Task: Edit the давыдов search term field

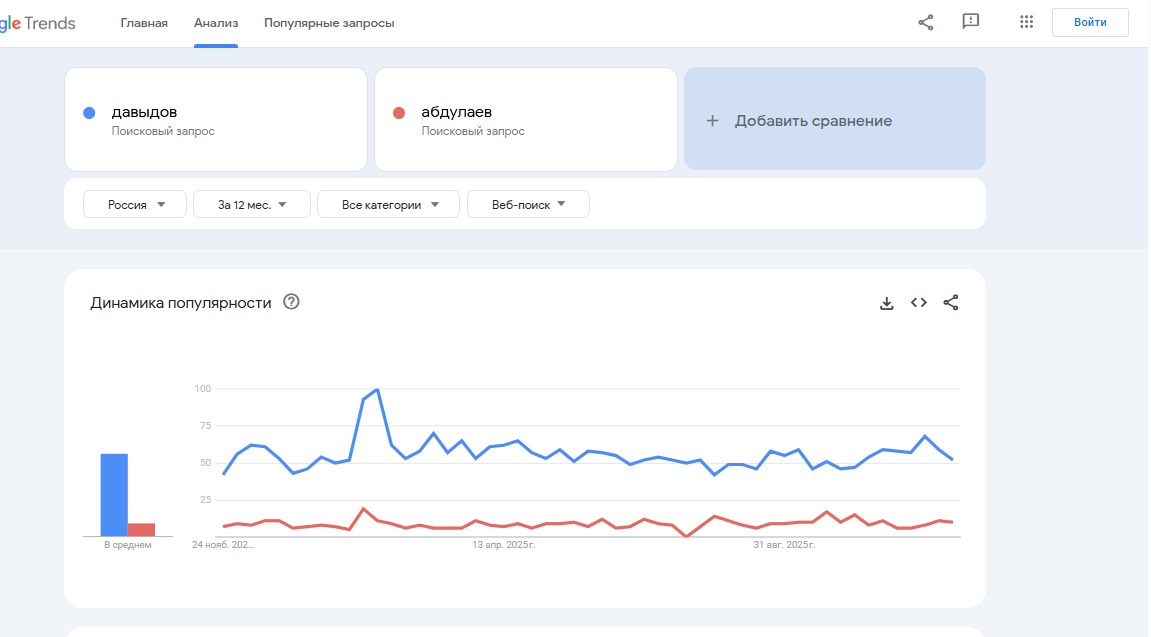Action: (145, 112)
